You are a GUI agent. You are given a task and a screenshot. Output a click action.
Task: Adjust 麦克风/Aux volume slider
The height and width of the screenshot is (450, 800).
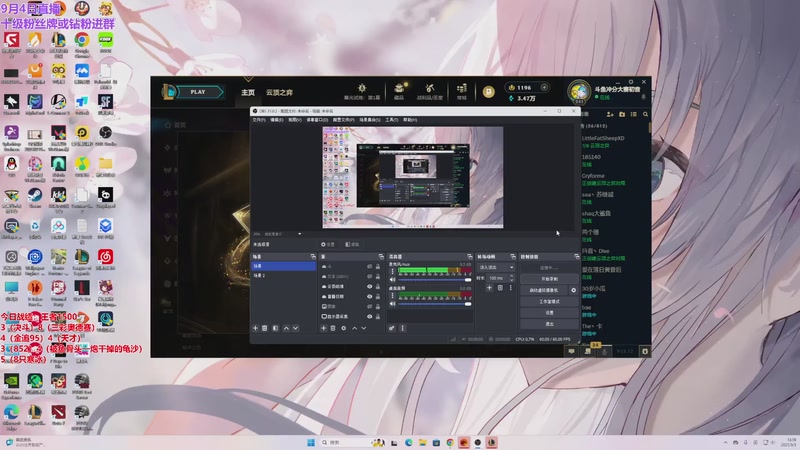pyautogui.click(x=434, y=280)
